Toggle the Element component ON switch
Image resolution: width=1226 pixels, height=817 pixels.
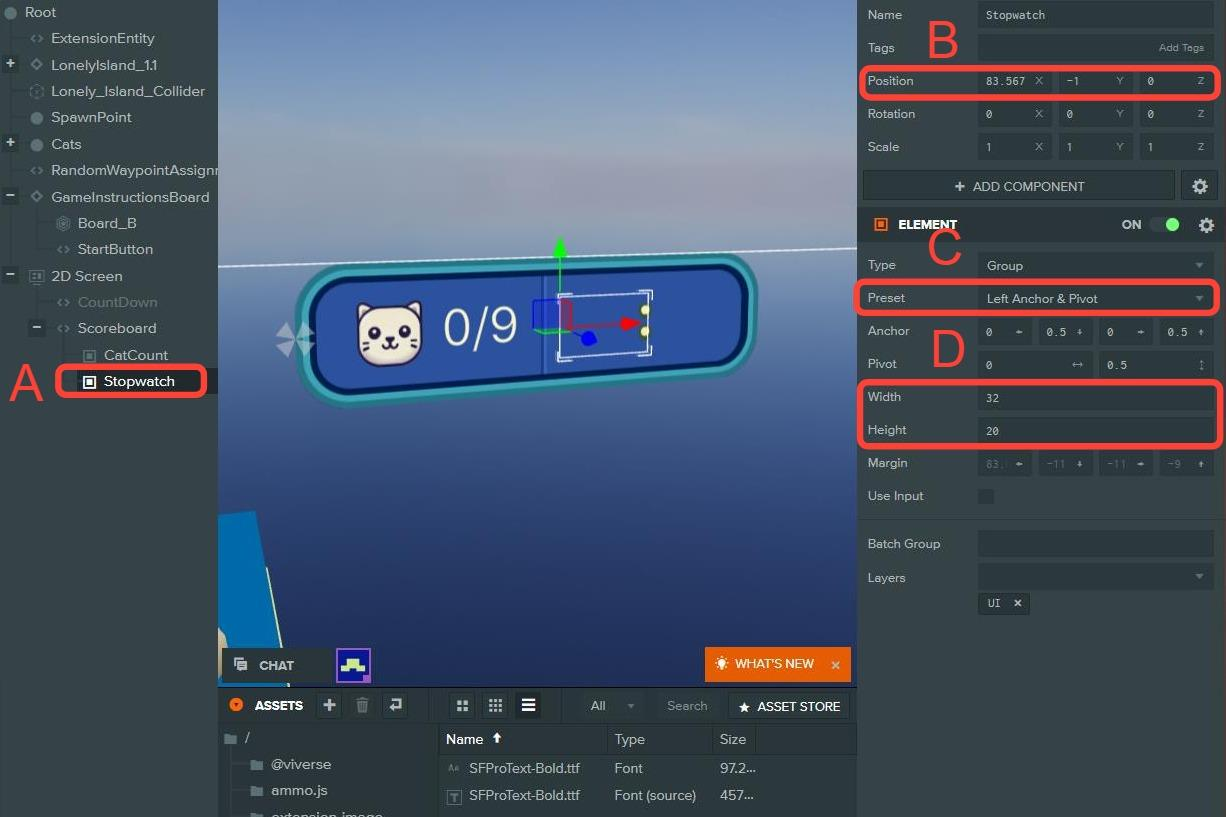point(1164,225)
